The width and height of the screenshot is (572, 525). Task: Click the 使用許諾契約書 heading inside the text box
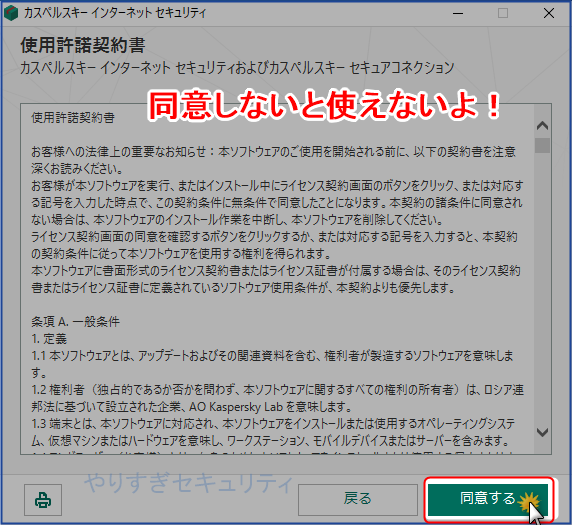point(73,117)
